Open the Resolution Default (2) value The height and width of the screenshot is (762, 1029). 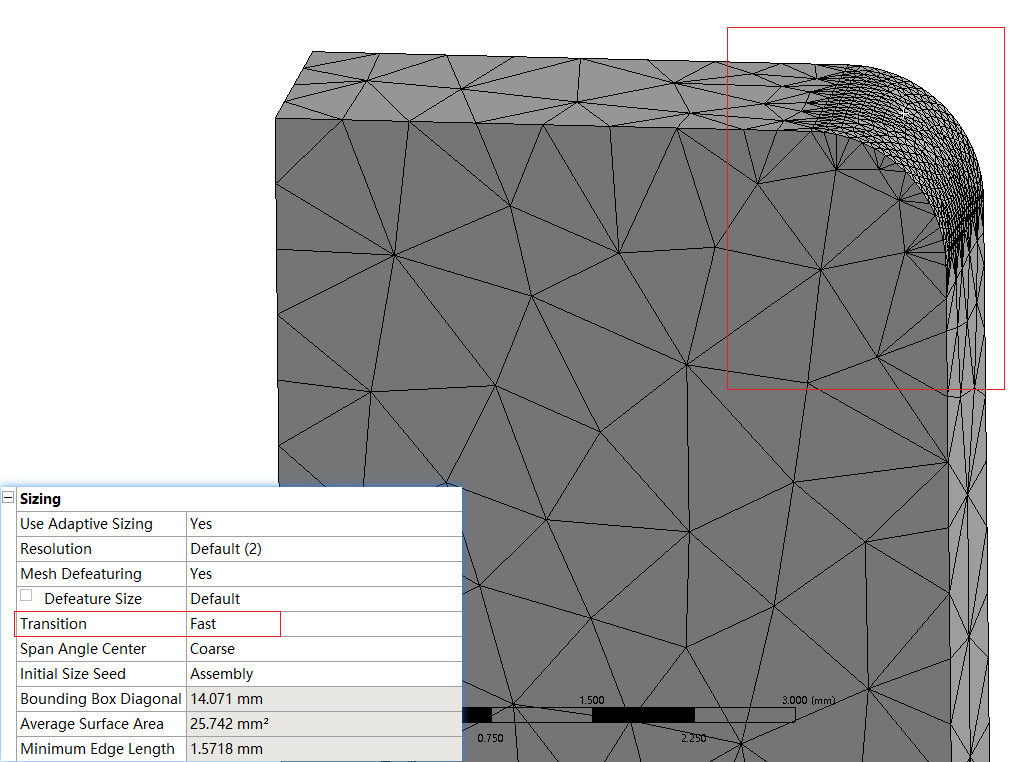(323, 549)
